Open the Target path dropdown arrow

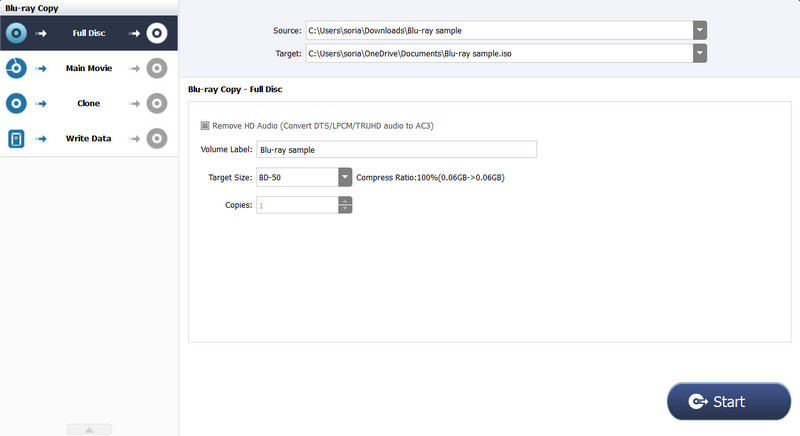(700, 54)
